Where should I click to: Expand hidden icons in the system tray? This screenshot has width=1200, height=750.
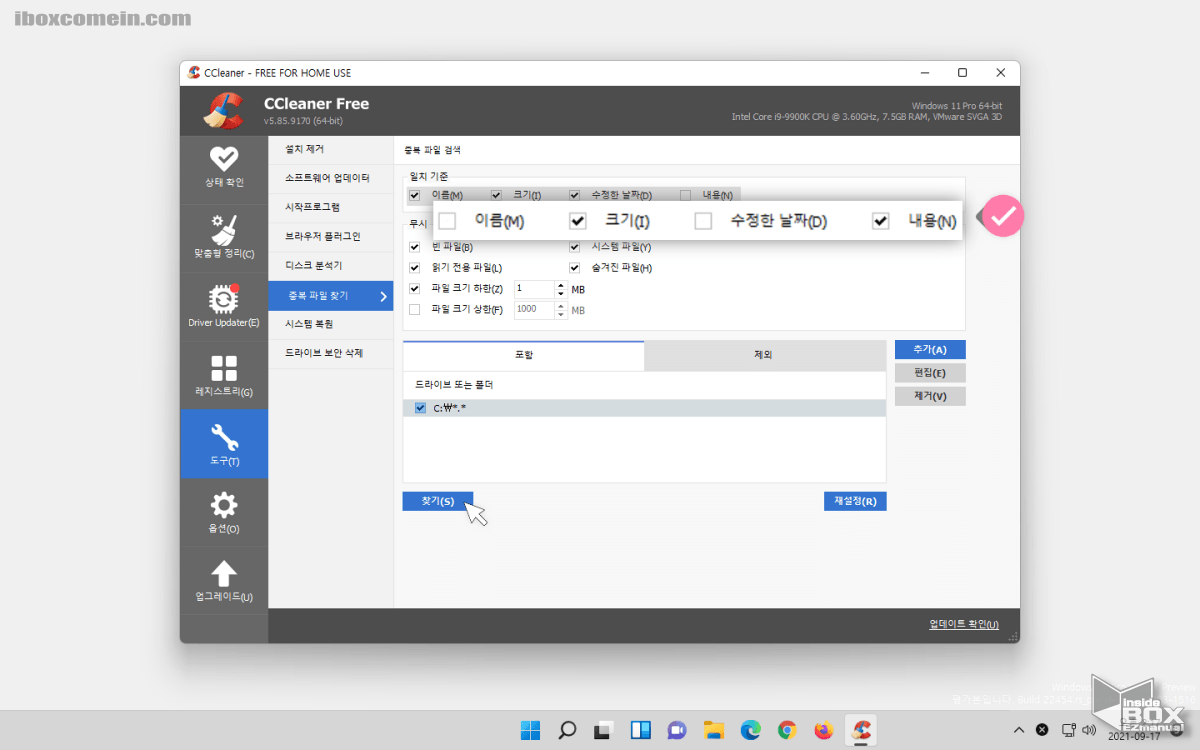coord(1018,730)
